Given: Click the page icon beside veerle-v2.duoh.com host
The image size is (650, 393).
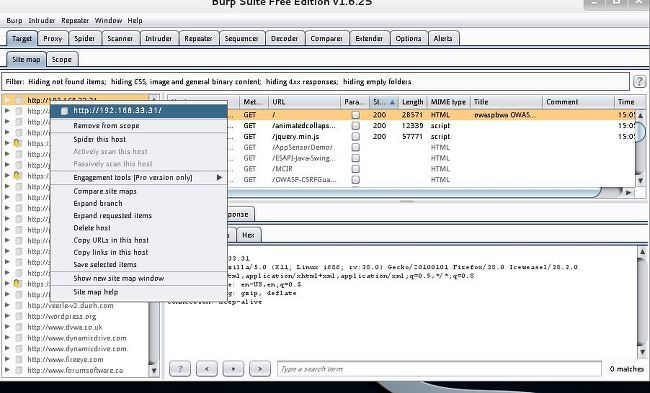Looking at the screenshot, I should click(19, 306).
